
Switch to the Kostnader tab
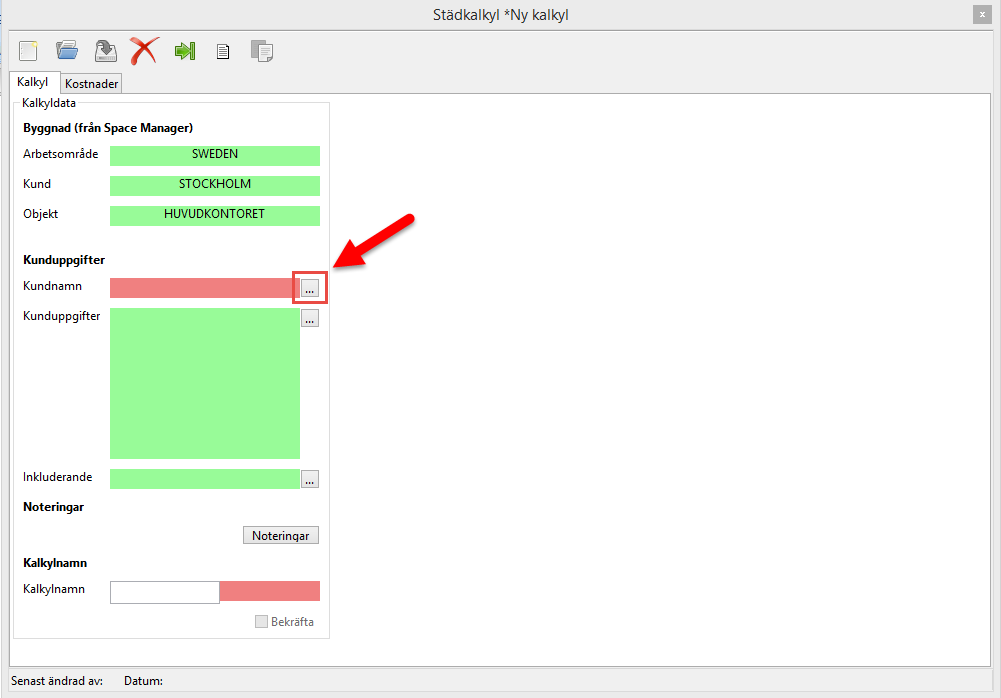(x=92, y=84)
